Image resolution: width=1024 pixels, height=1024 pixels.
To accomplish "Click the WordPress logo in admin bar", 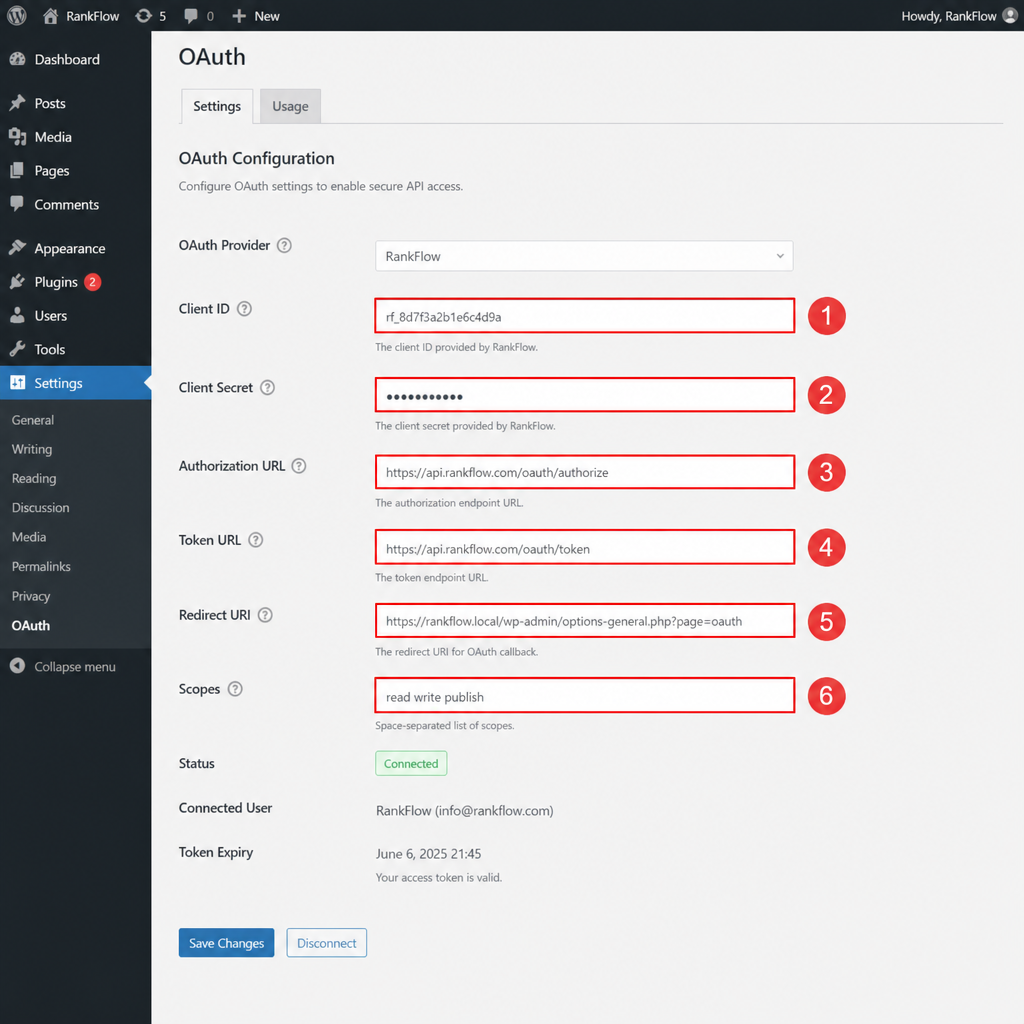I will (x=17, y=16).
